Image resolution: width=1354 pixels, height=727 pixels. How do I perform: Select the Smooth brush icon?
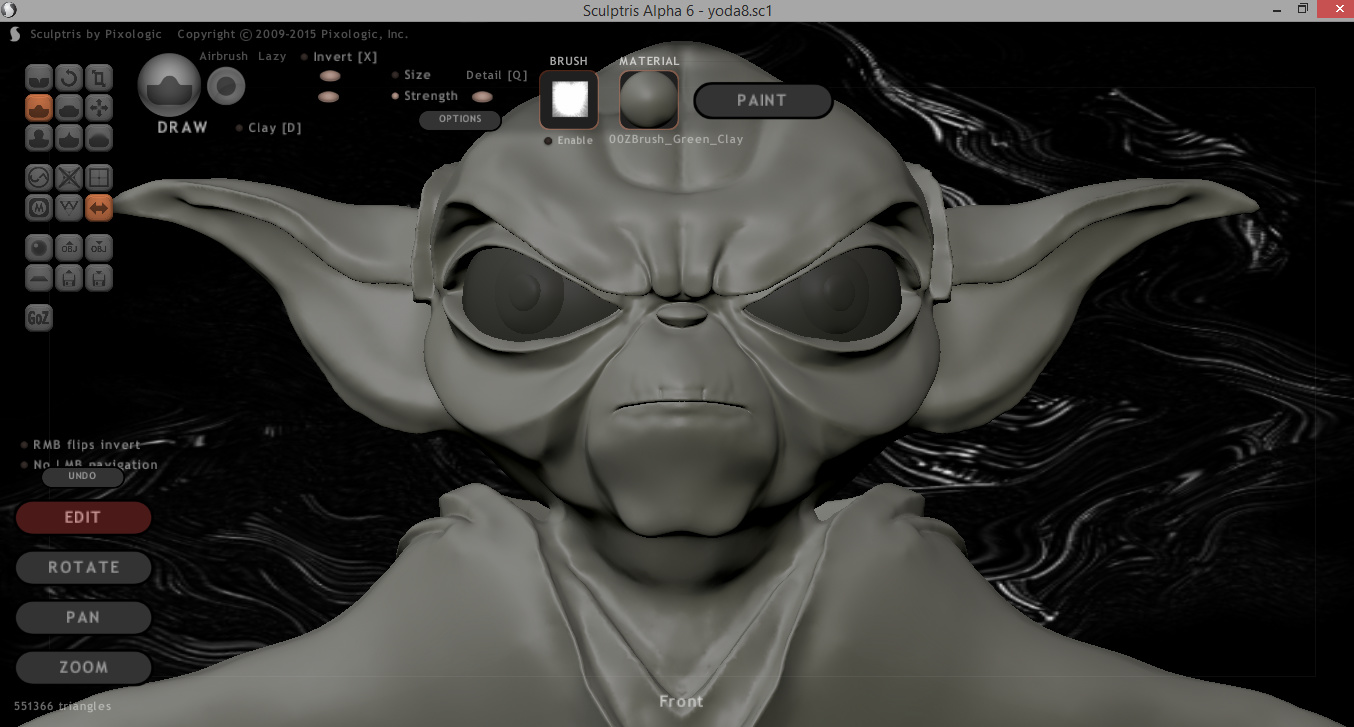99,137
